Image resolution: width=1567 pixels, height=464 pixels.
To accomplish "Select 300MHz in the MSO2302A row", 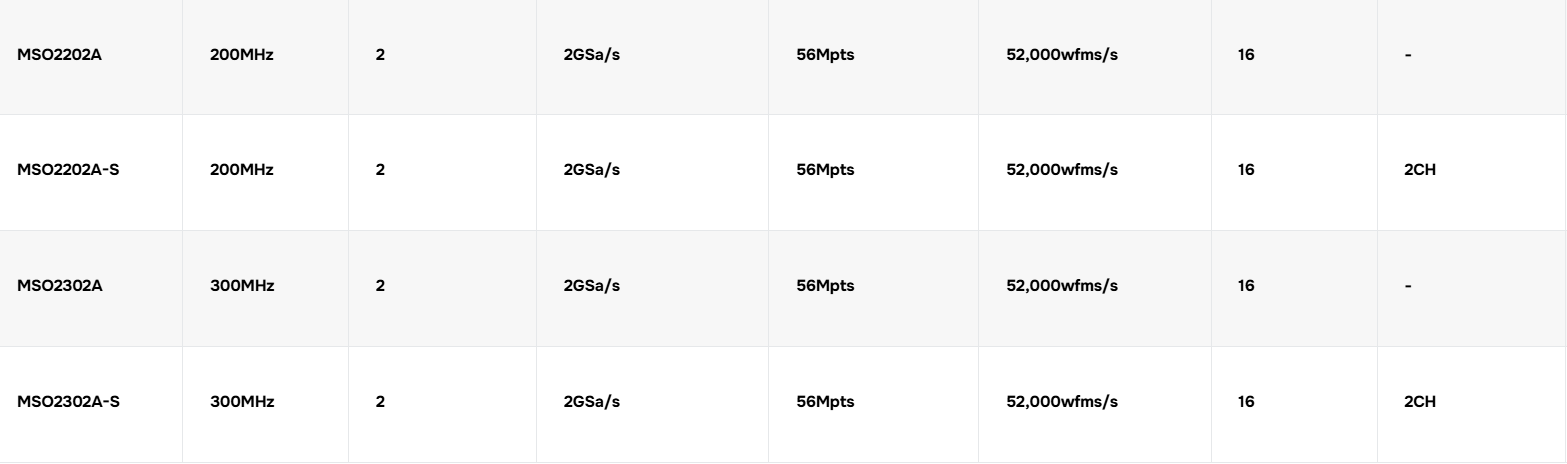I will click(x=242, y=286).
